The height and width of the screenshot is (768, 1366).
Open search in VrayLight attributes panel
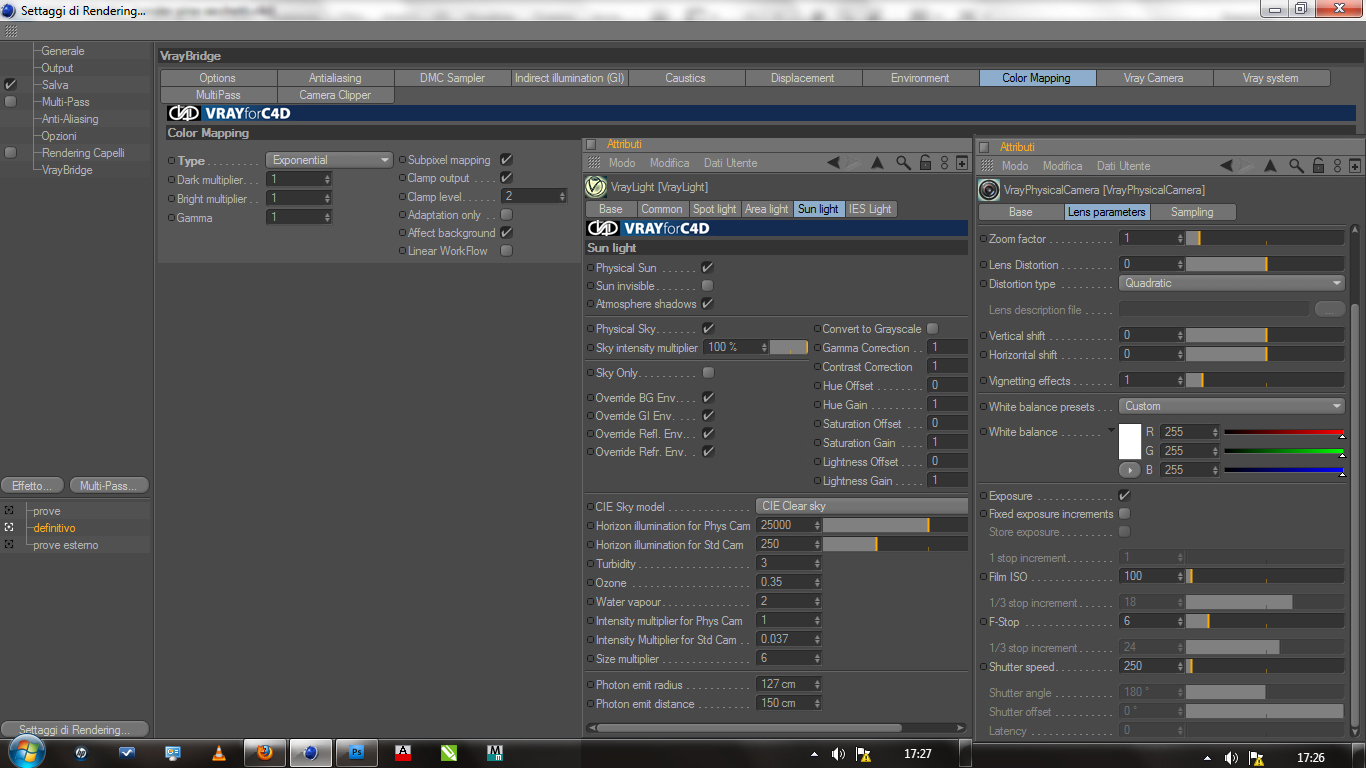click(x=903, y=163)
